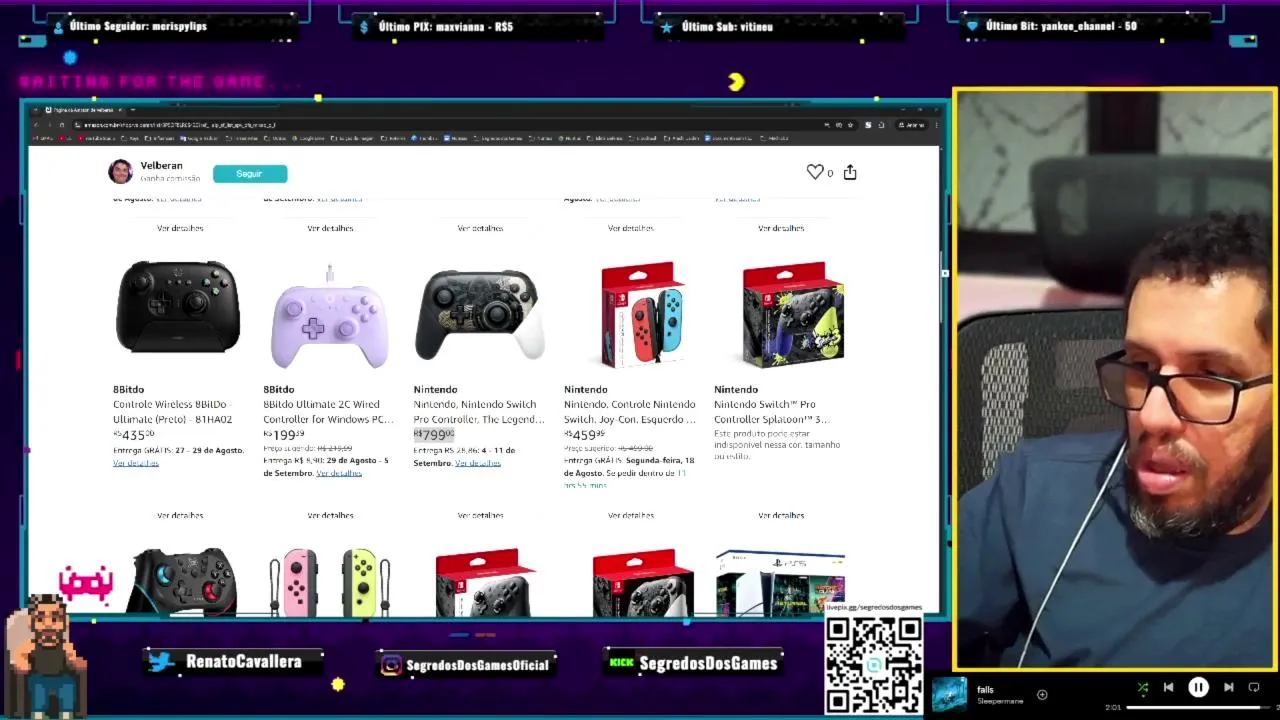Click 'Ver detalhes' under Zelda Pro Controller delivery

pos(478,463)
